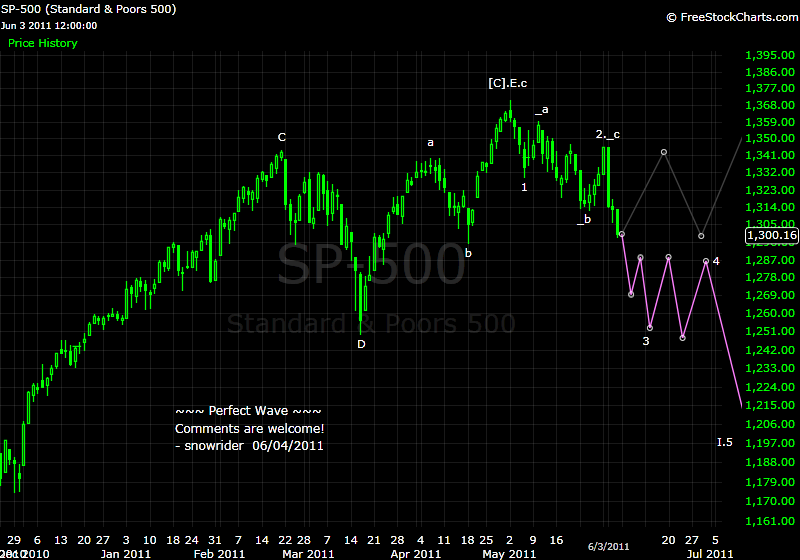The height and width of the screenshot is (560, 800).
Task: Select the 1,215.00 price axis label
Action: (770, 405)
